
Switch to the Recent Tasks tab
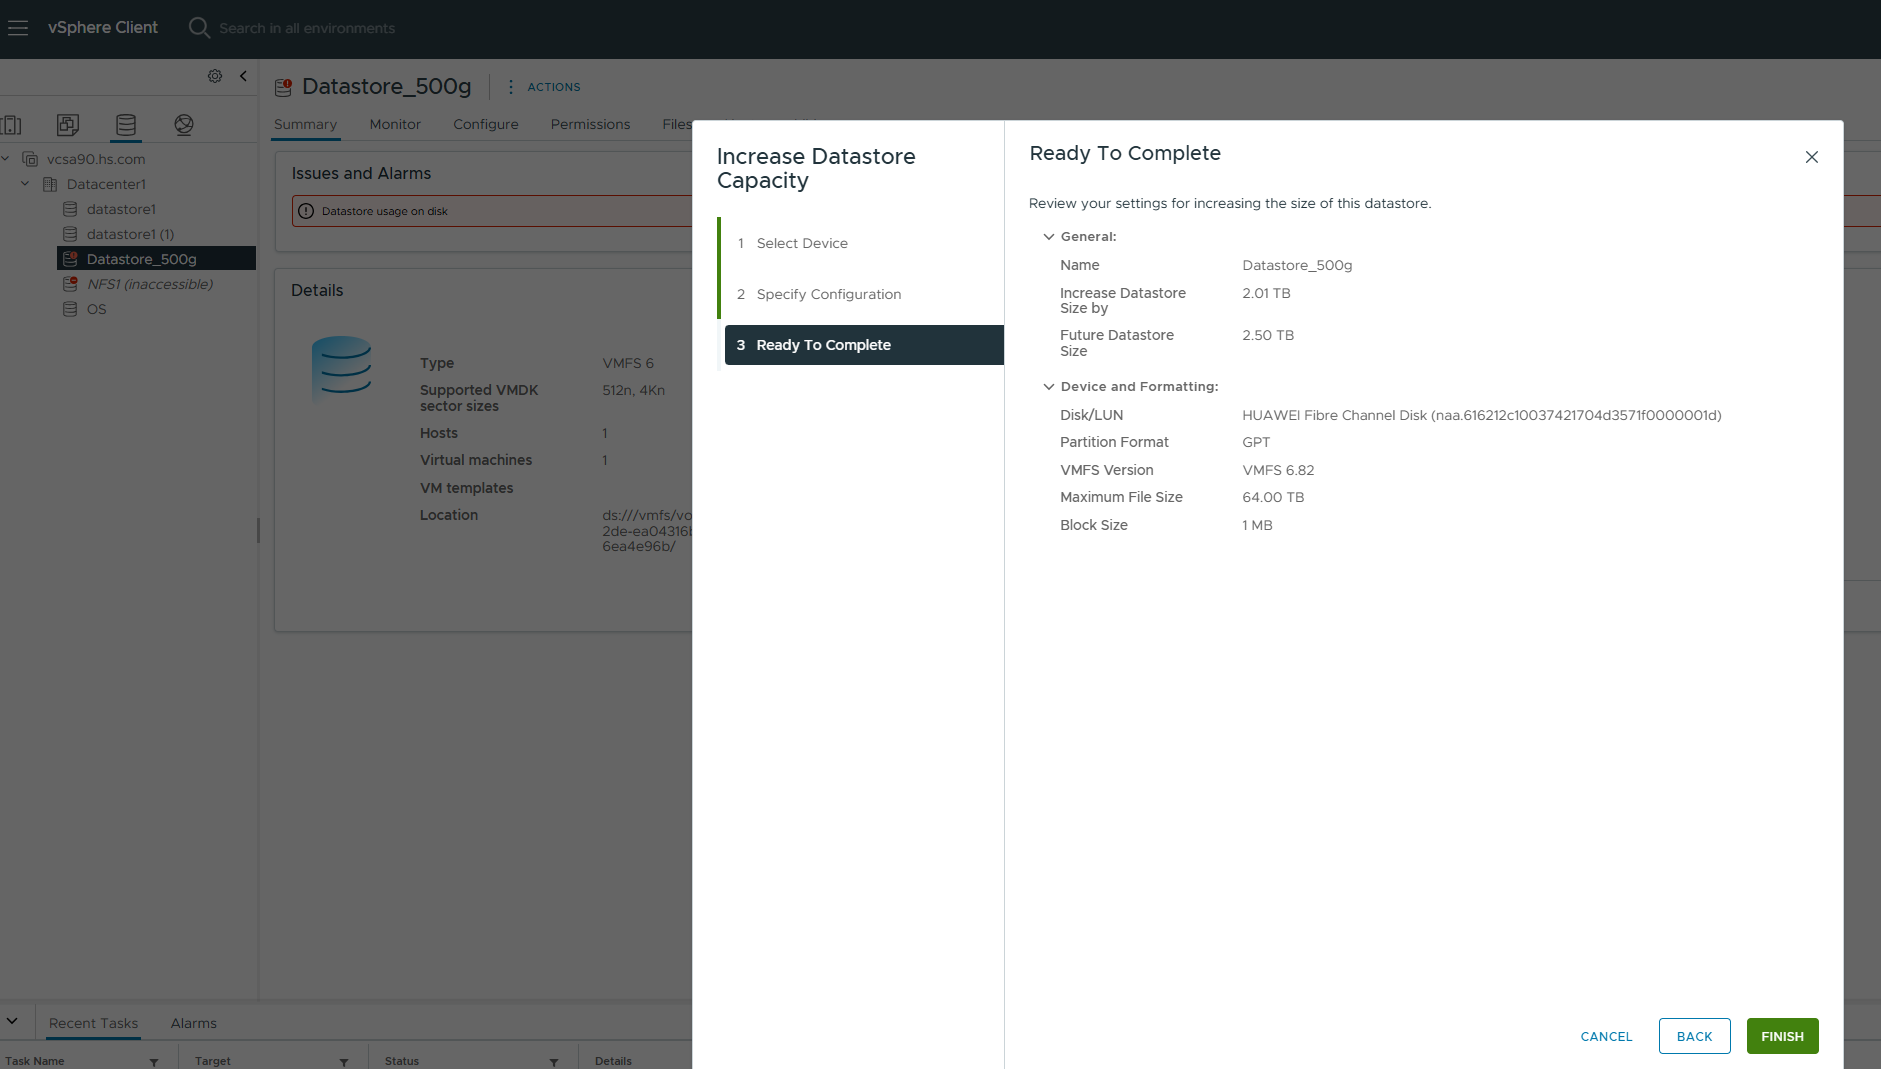[94, 1023]
